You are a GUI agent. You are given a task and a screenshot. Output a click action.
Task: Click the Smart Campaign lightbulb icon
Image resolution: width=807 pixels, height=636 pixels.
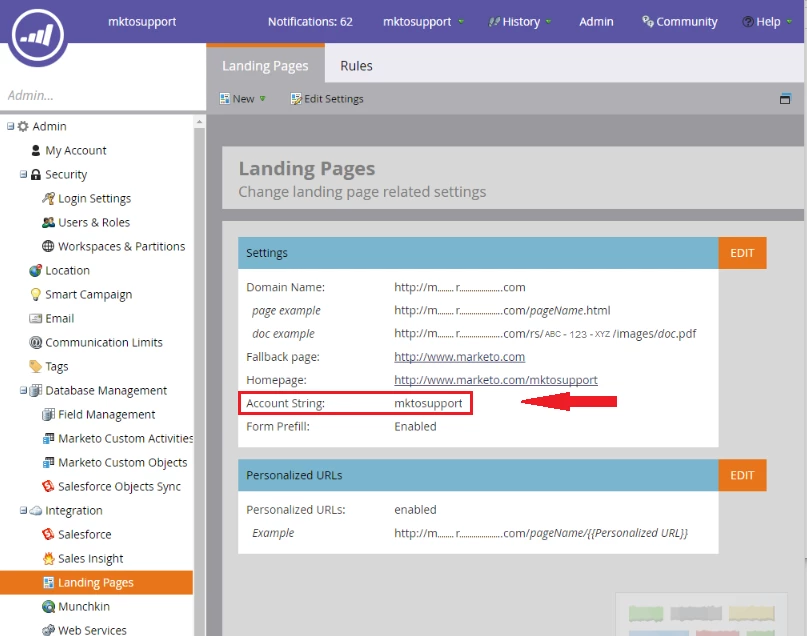[36, 294]
